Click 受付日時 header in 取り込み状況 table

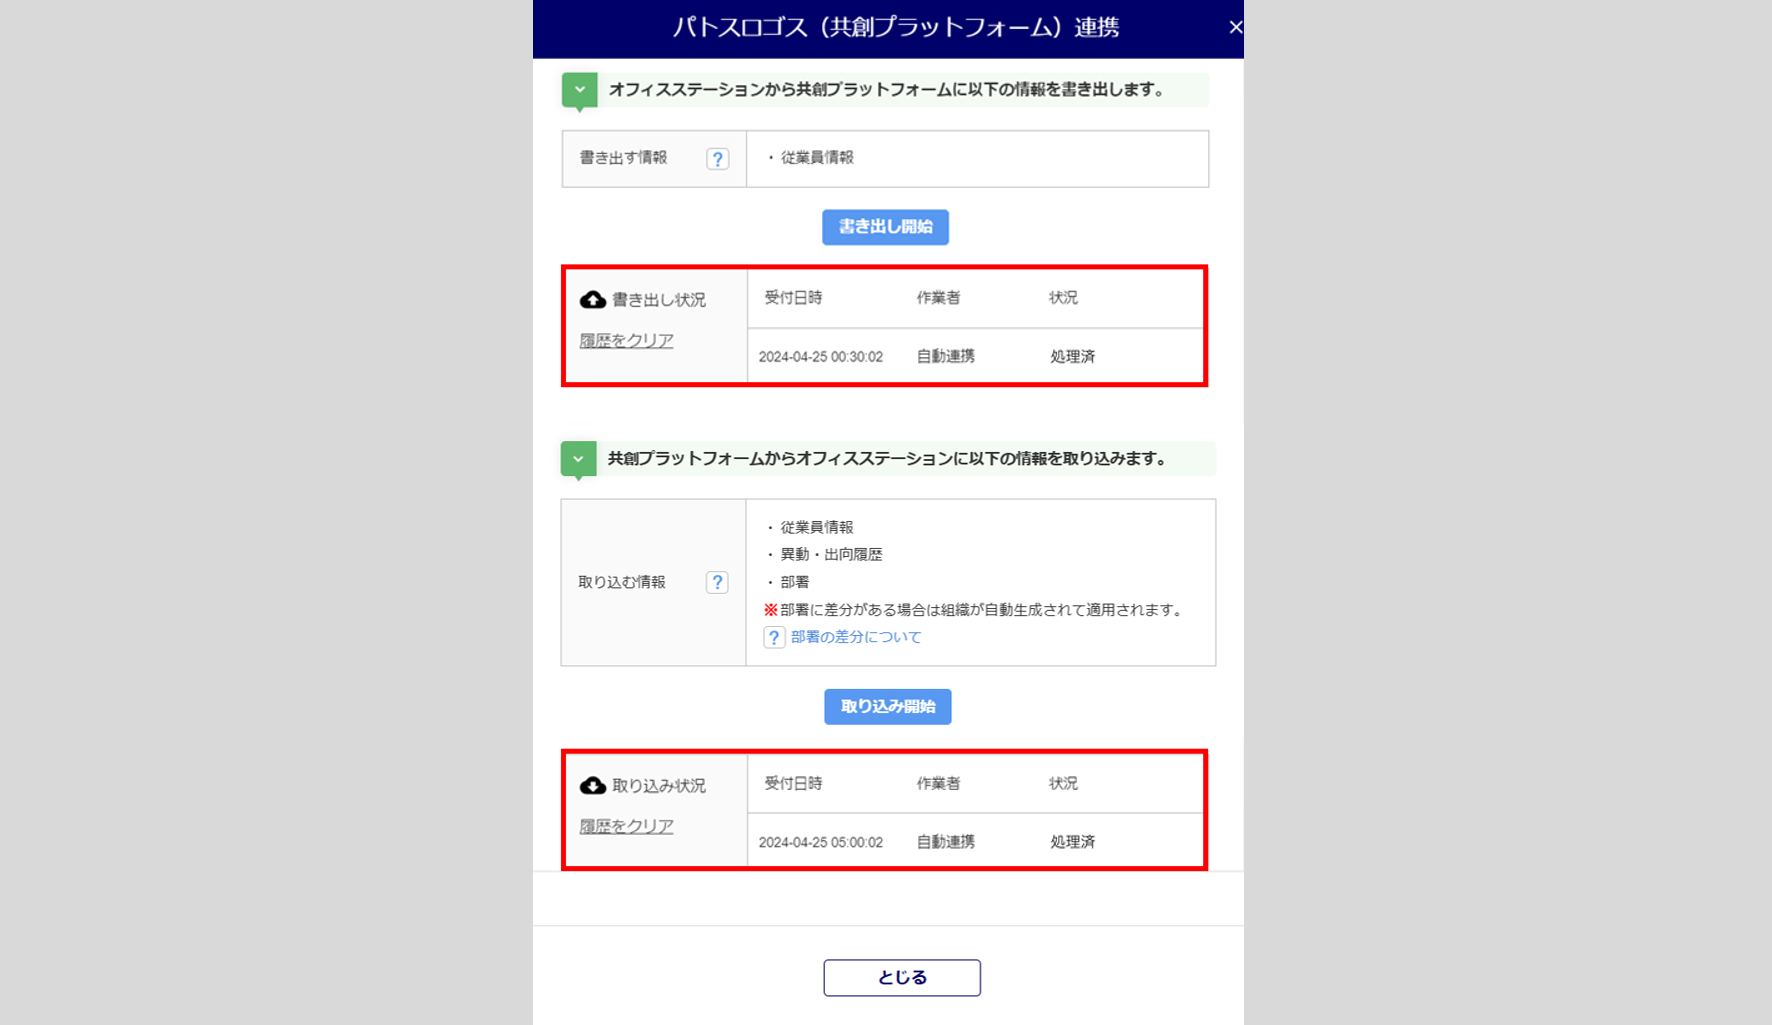793,784
